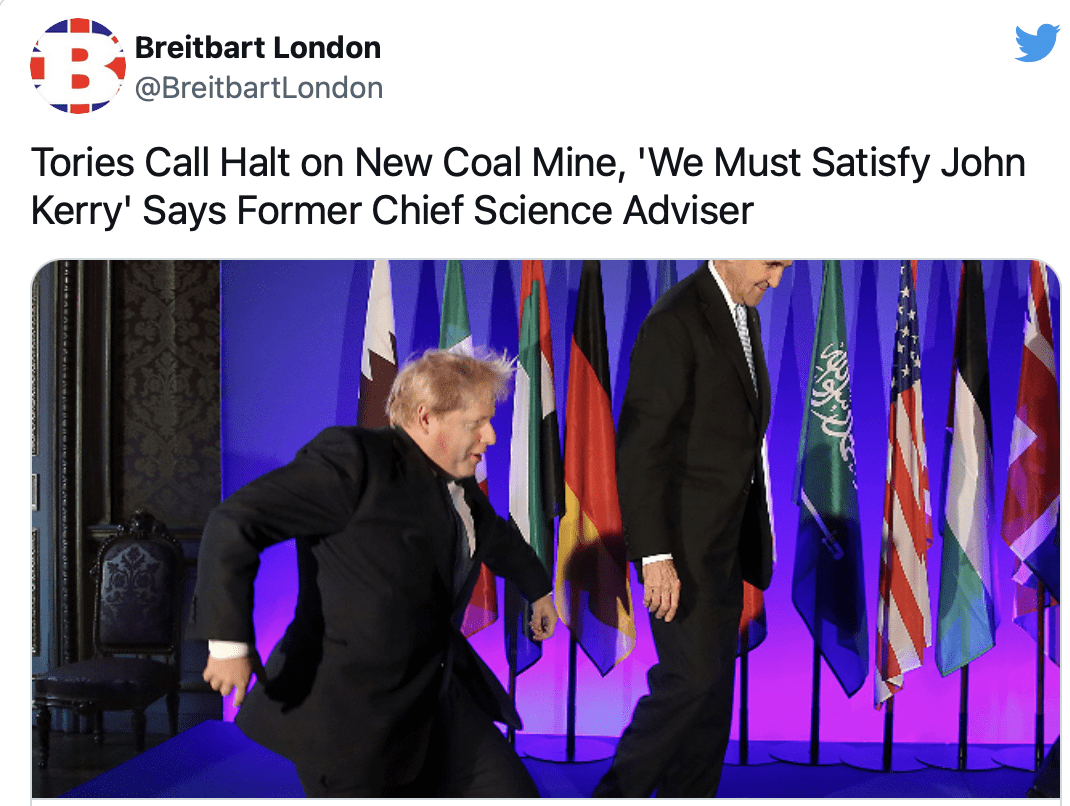Open the tweet's photo card

coord(546,528)
